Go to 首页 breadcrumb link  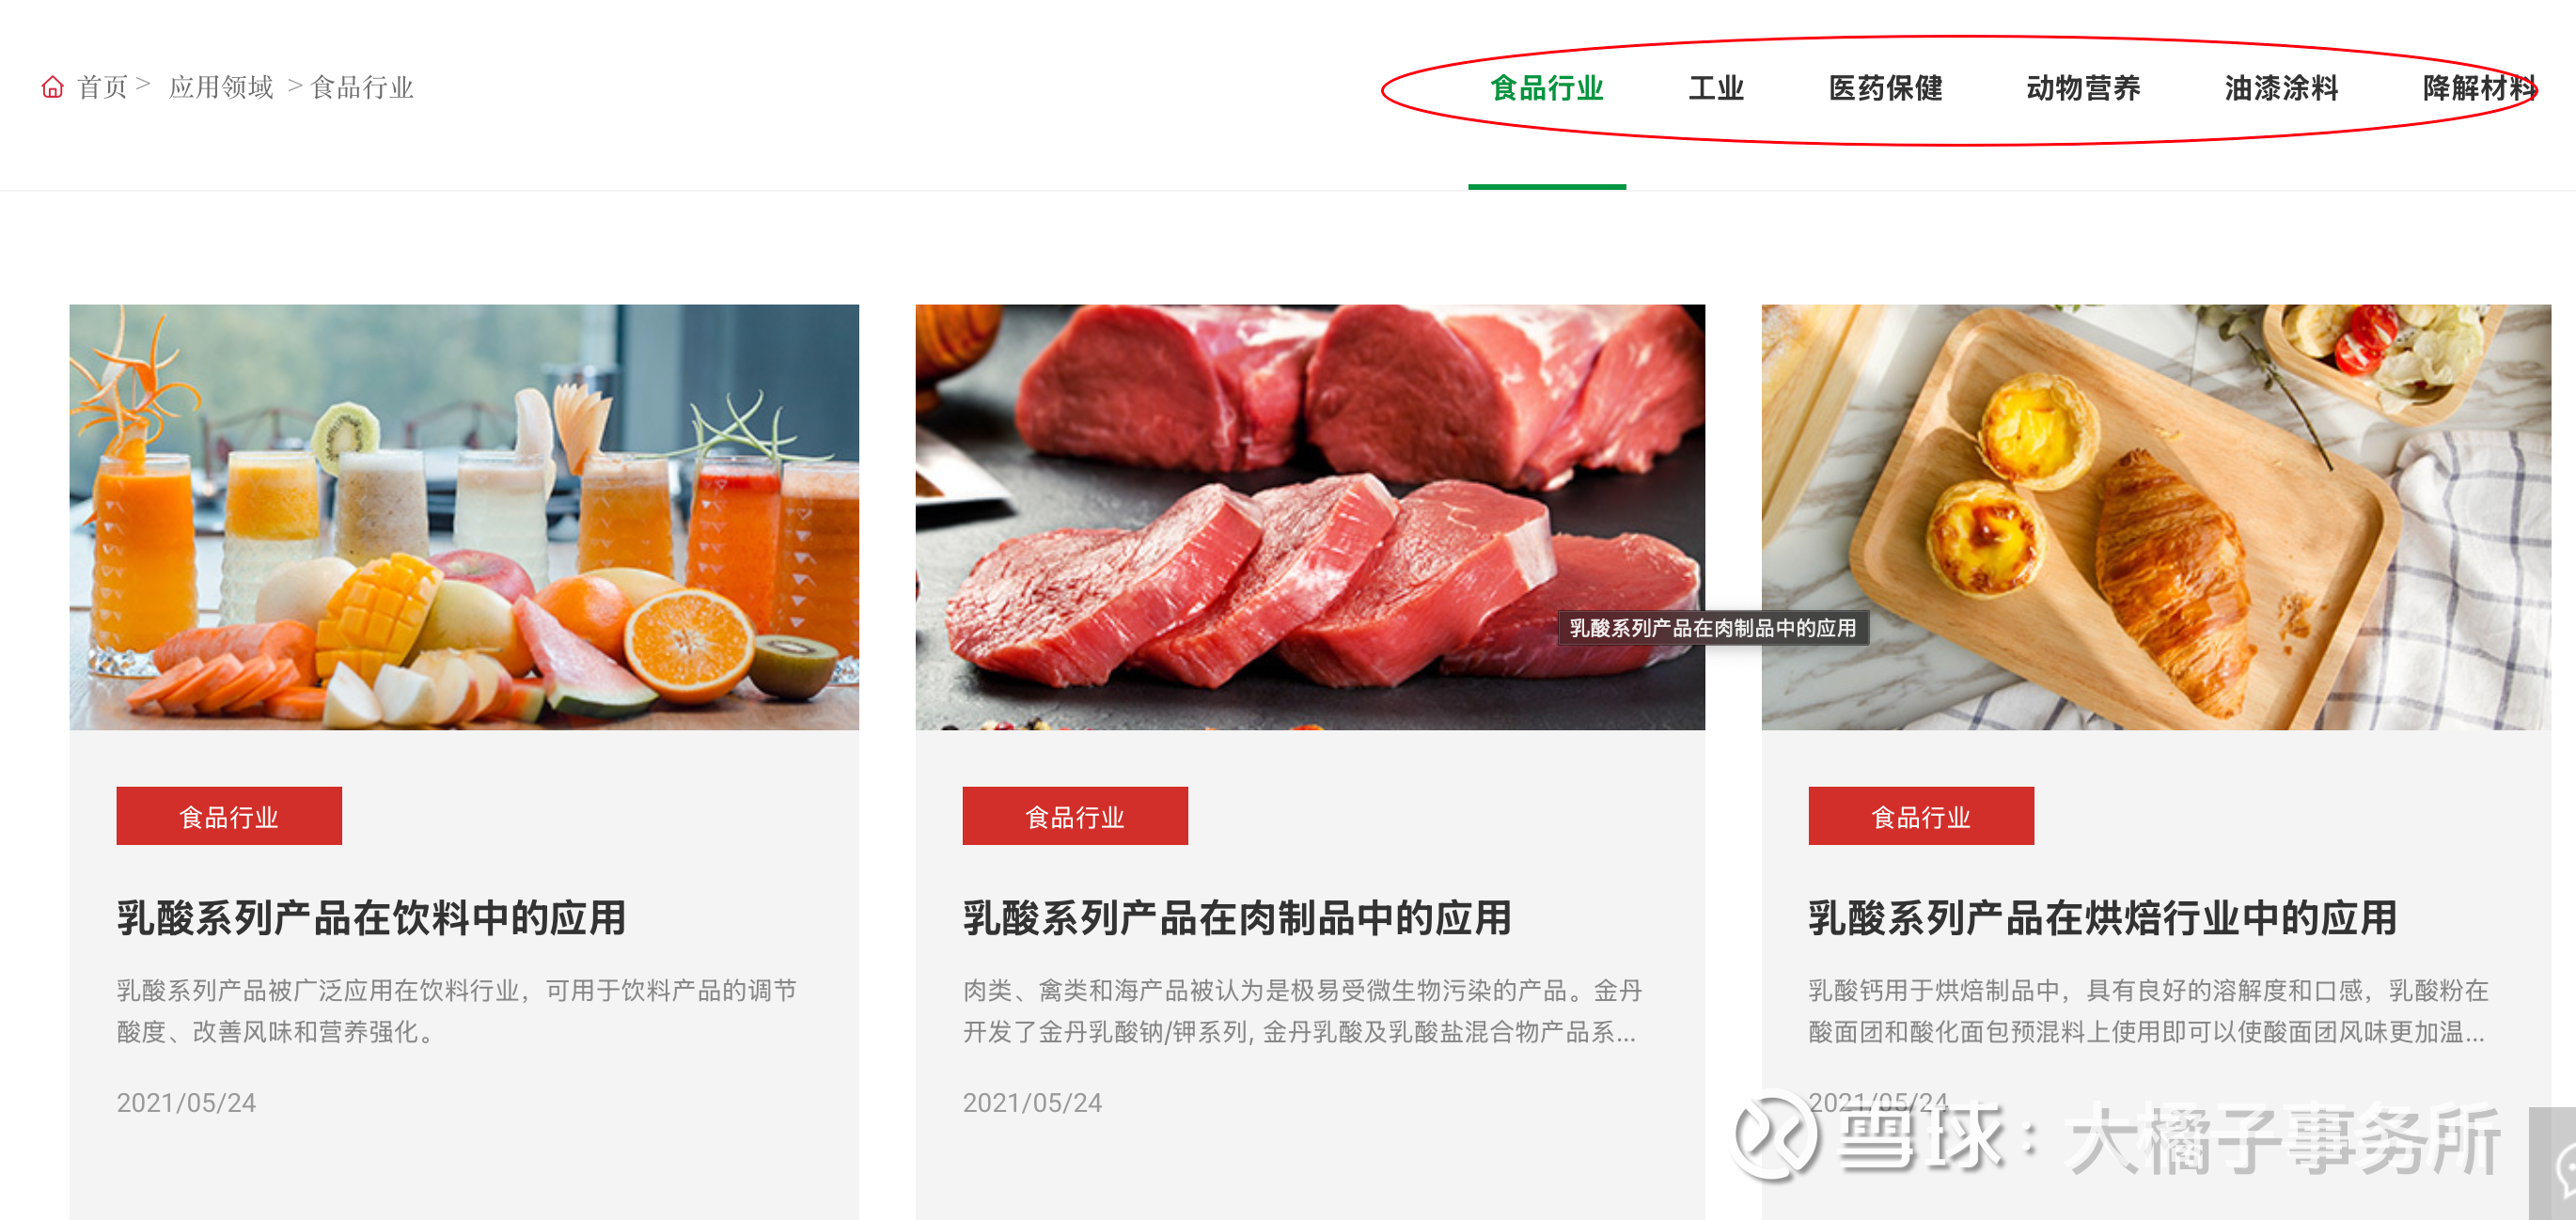click(x=103, y=88)
